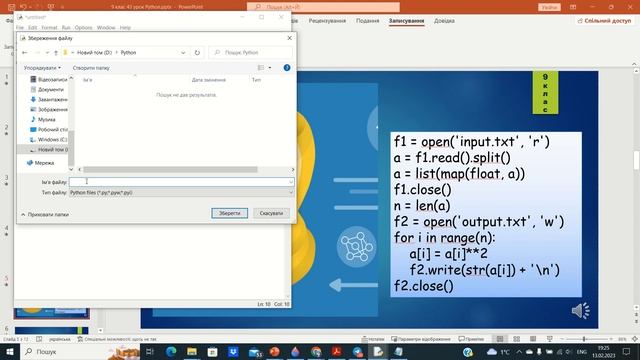Click the speaker audio icon on slide
Screen dimensions: 640x360
point(580,311)
